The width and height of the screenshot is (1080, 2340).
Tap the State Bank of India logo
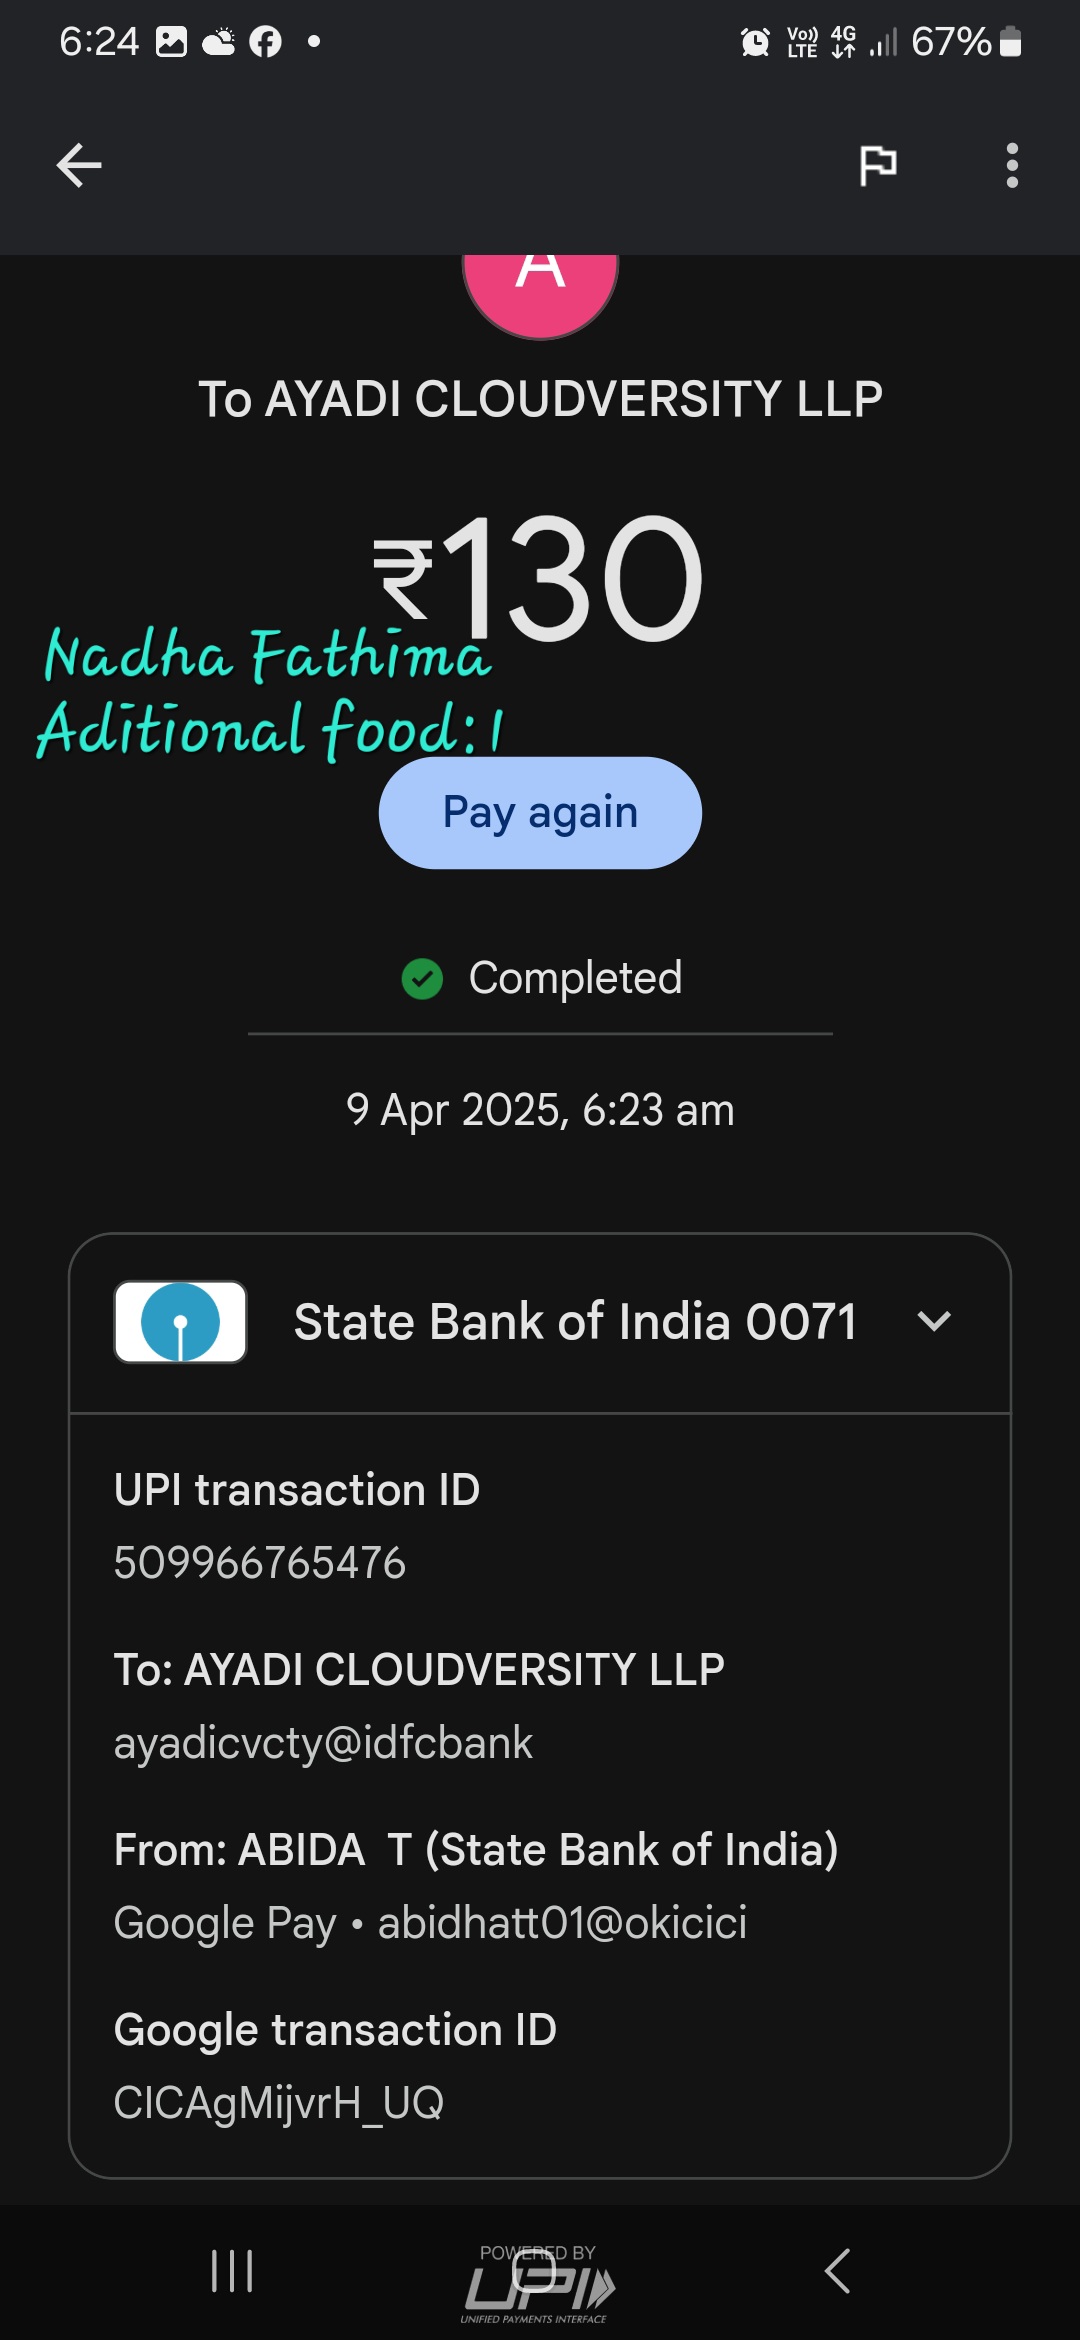181,1322
